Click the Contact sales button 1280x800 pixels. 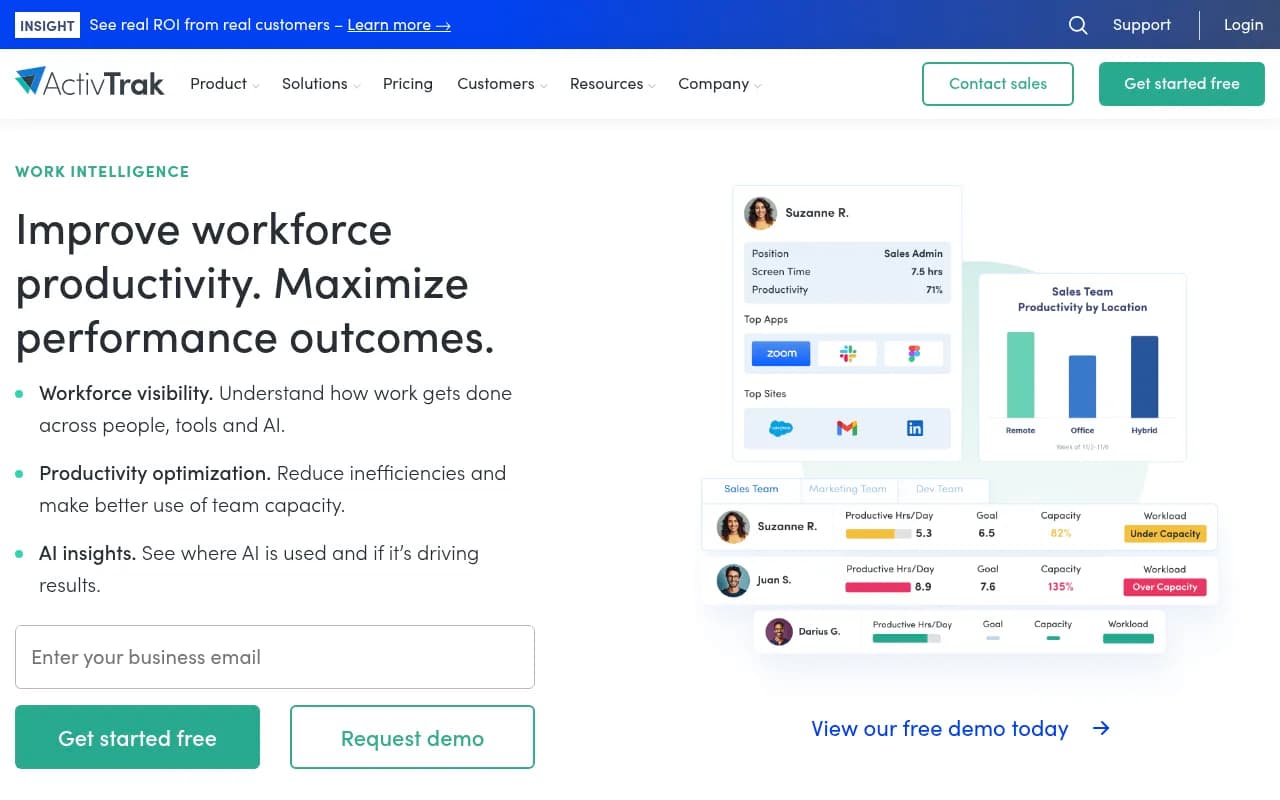[x=998, y=84]
